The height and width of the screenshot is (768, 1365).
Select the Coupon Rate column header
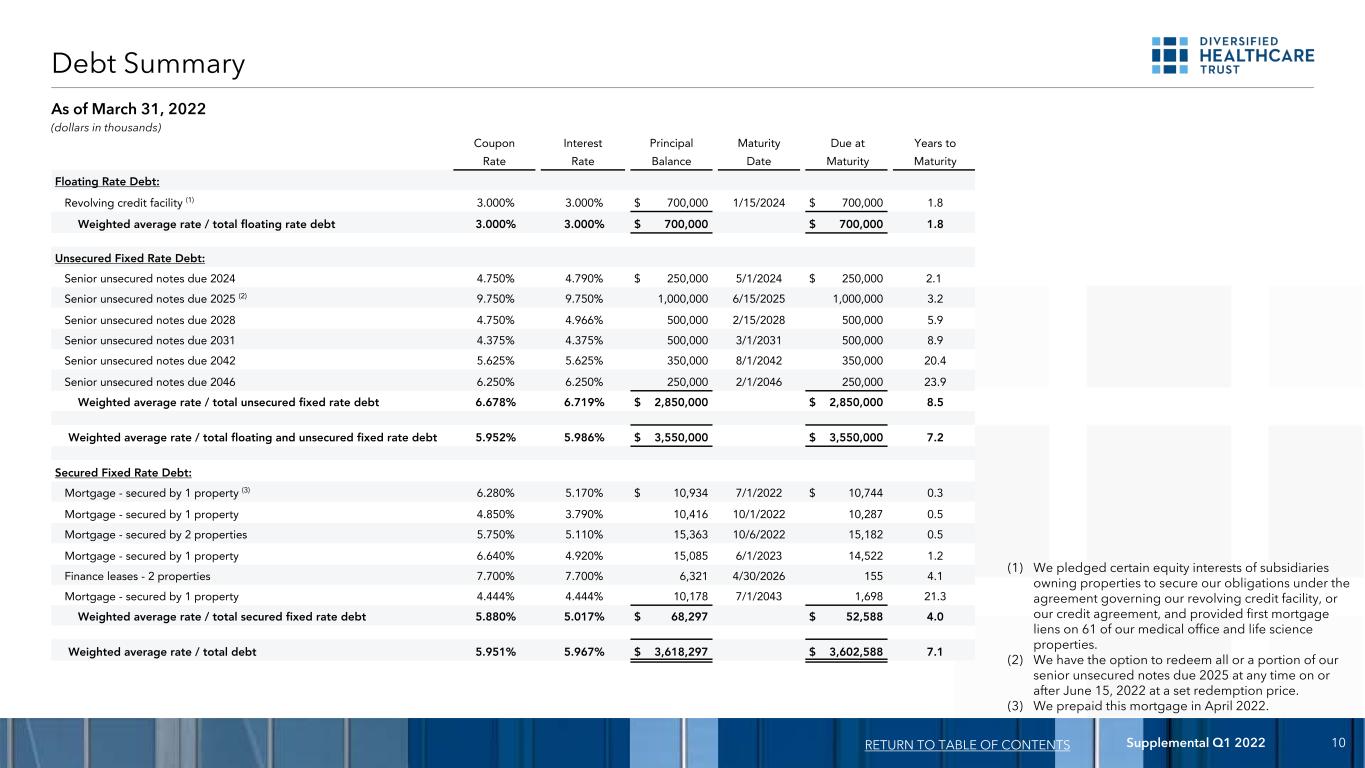495,152
